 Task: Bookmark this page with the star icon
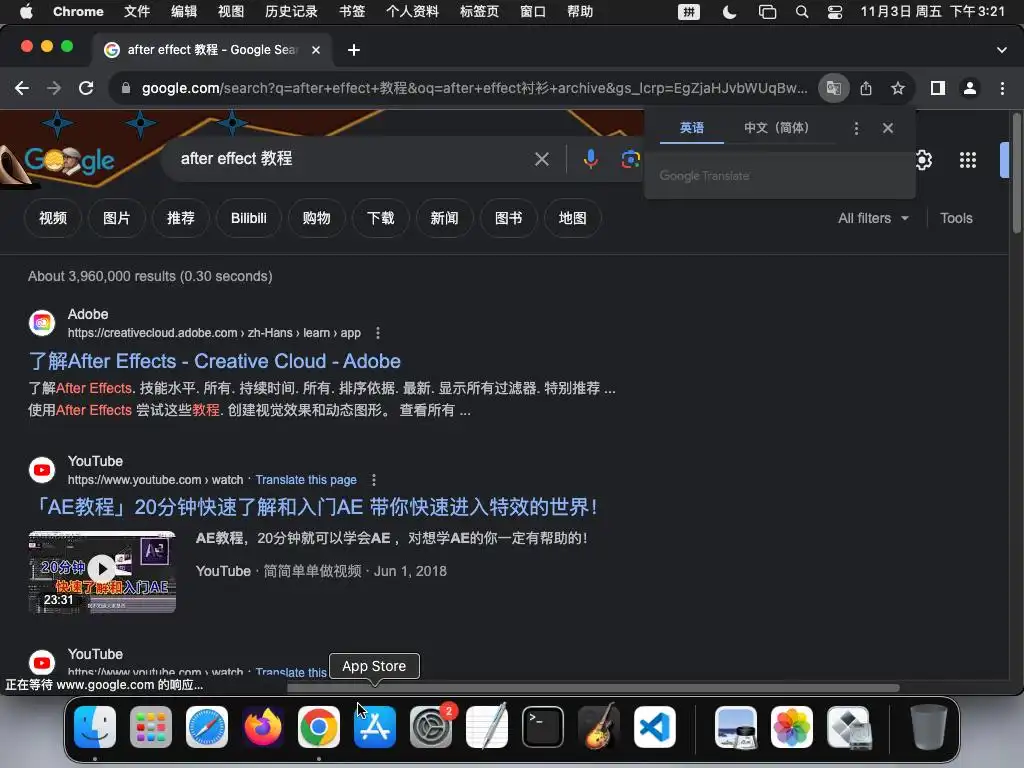coord(898,88)
